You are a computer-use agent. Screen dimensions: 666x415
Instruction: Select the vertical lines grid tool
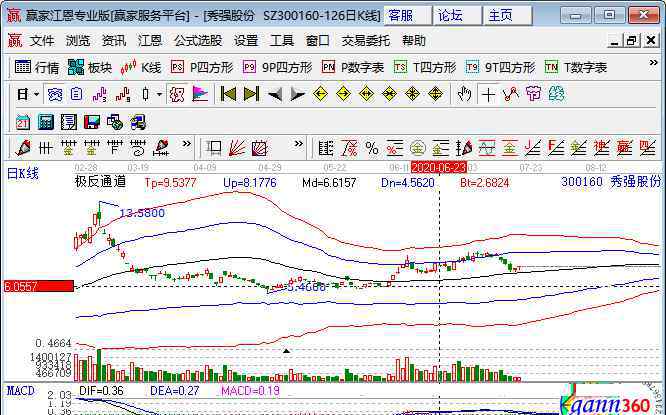coord(45,148)
